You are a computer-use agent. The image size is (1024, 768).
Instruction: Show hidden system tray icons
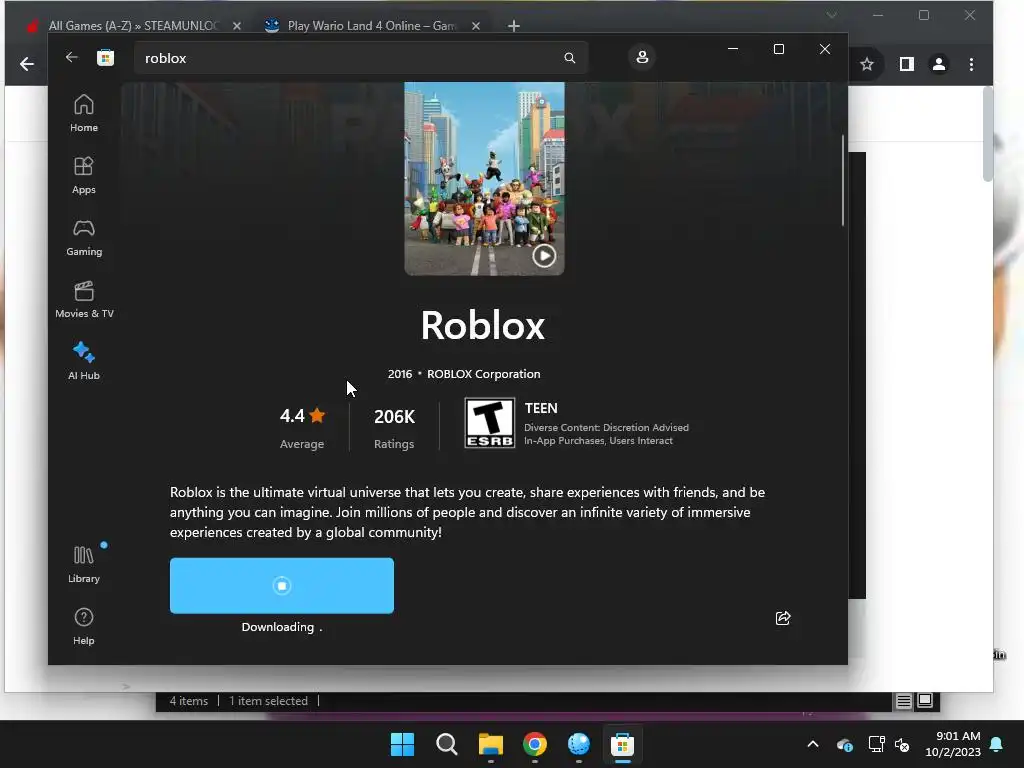tap(813, 744)
